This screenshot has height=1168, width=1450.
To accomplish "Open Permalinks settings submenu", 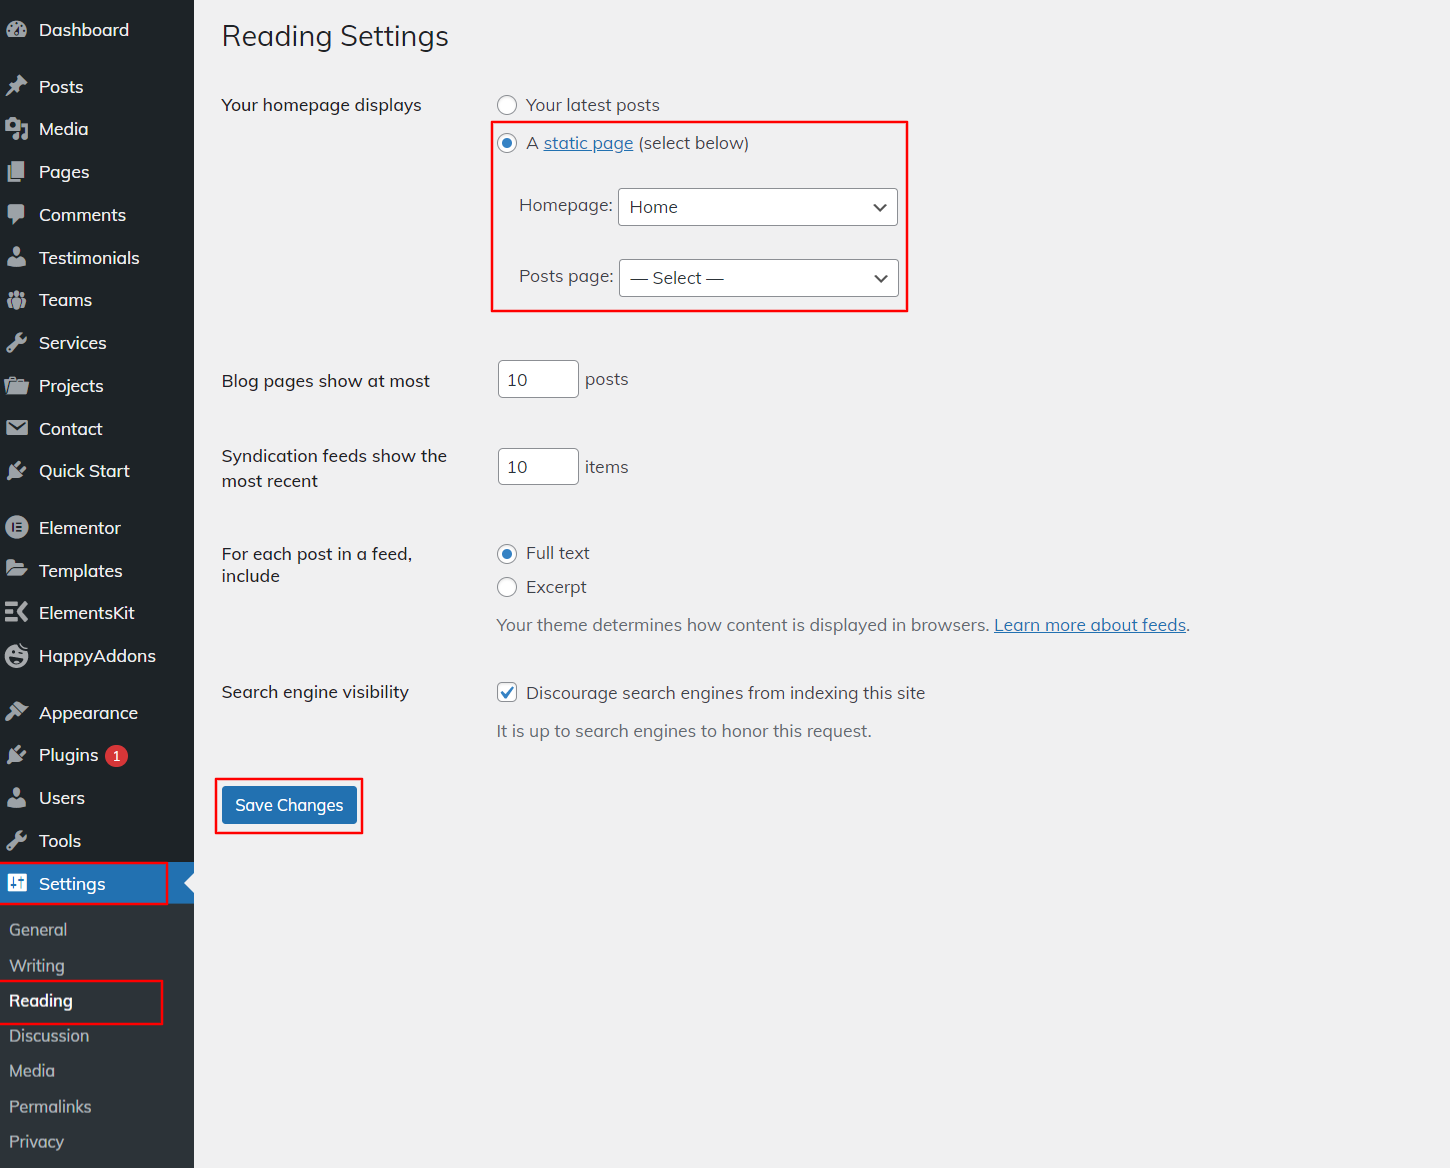I will (x=50, y=1107).
